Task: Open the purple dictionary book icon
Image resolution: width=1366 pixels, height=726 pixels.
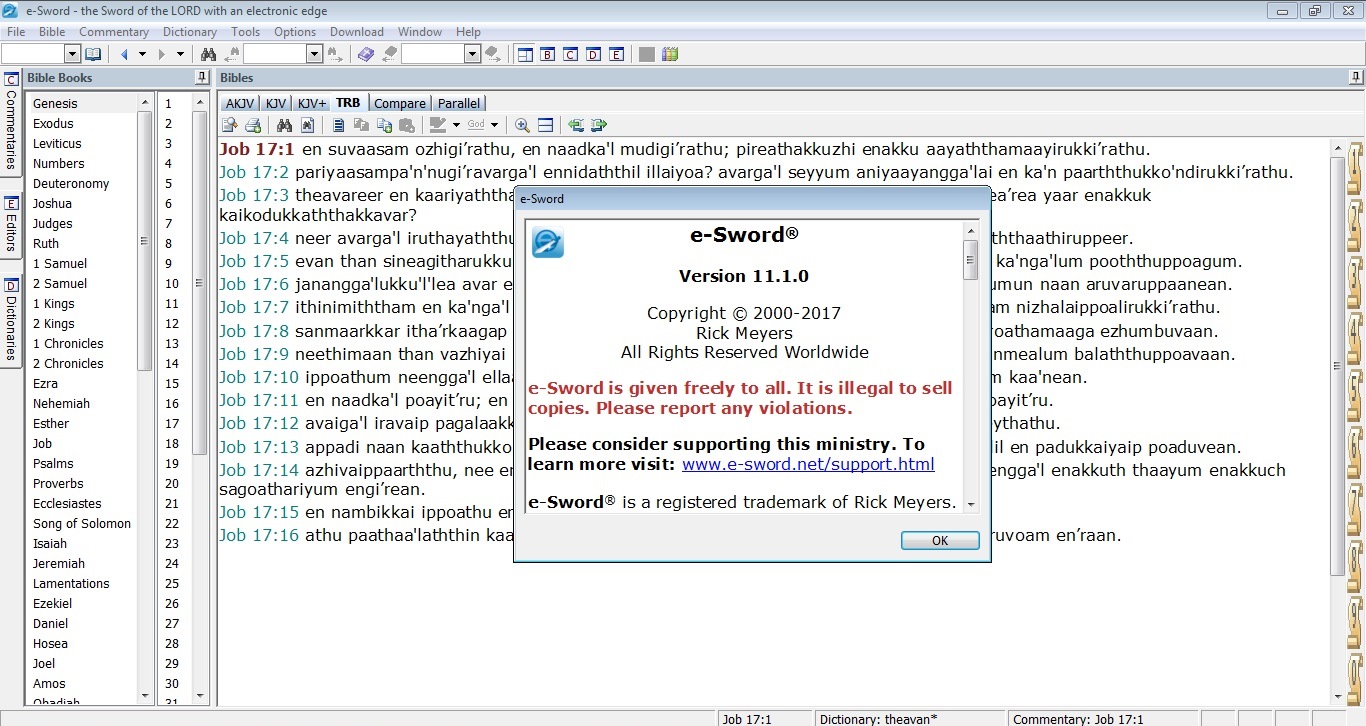Action: [x=366, y=54]
